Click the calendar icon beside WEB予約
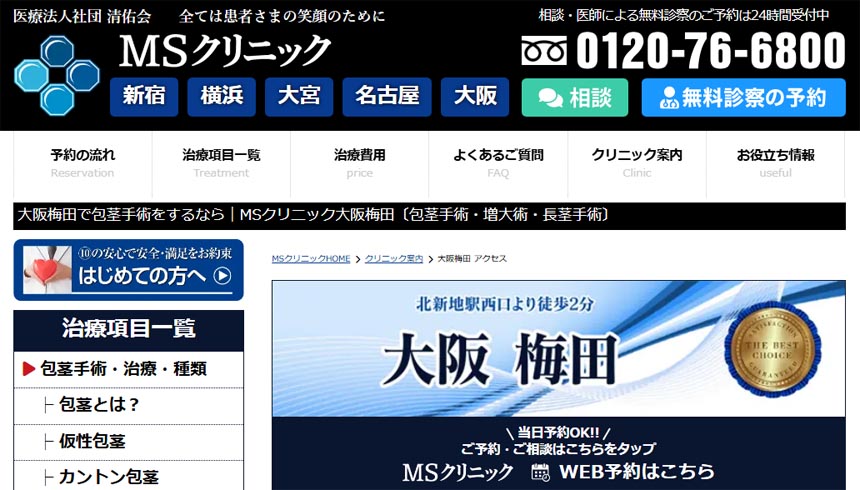Viewport: 860px width, 490px height. click(x=540, y=471)
